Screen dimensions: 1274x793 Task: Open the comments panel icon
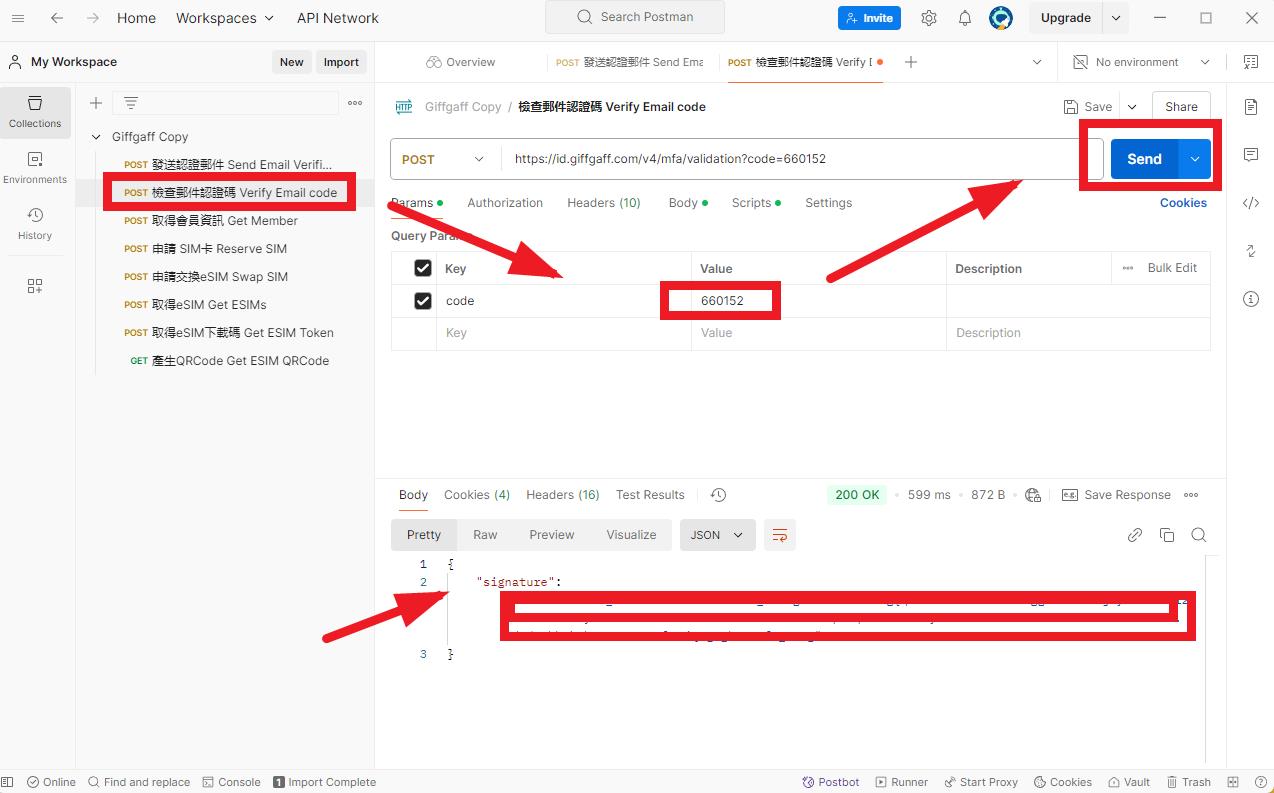click(x=1251, y=155)
